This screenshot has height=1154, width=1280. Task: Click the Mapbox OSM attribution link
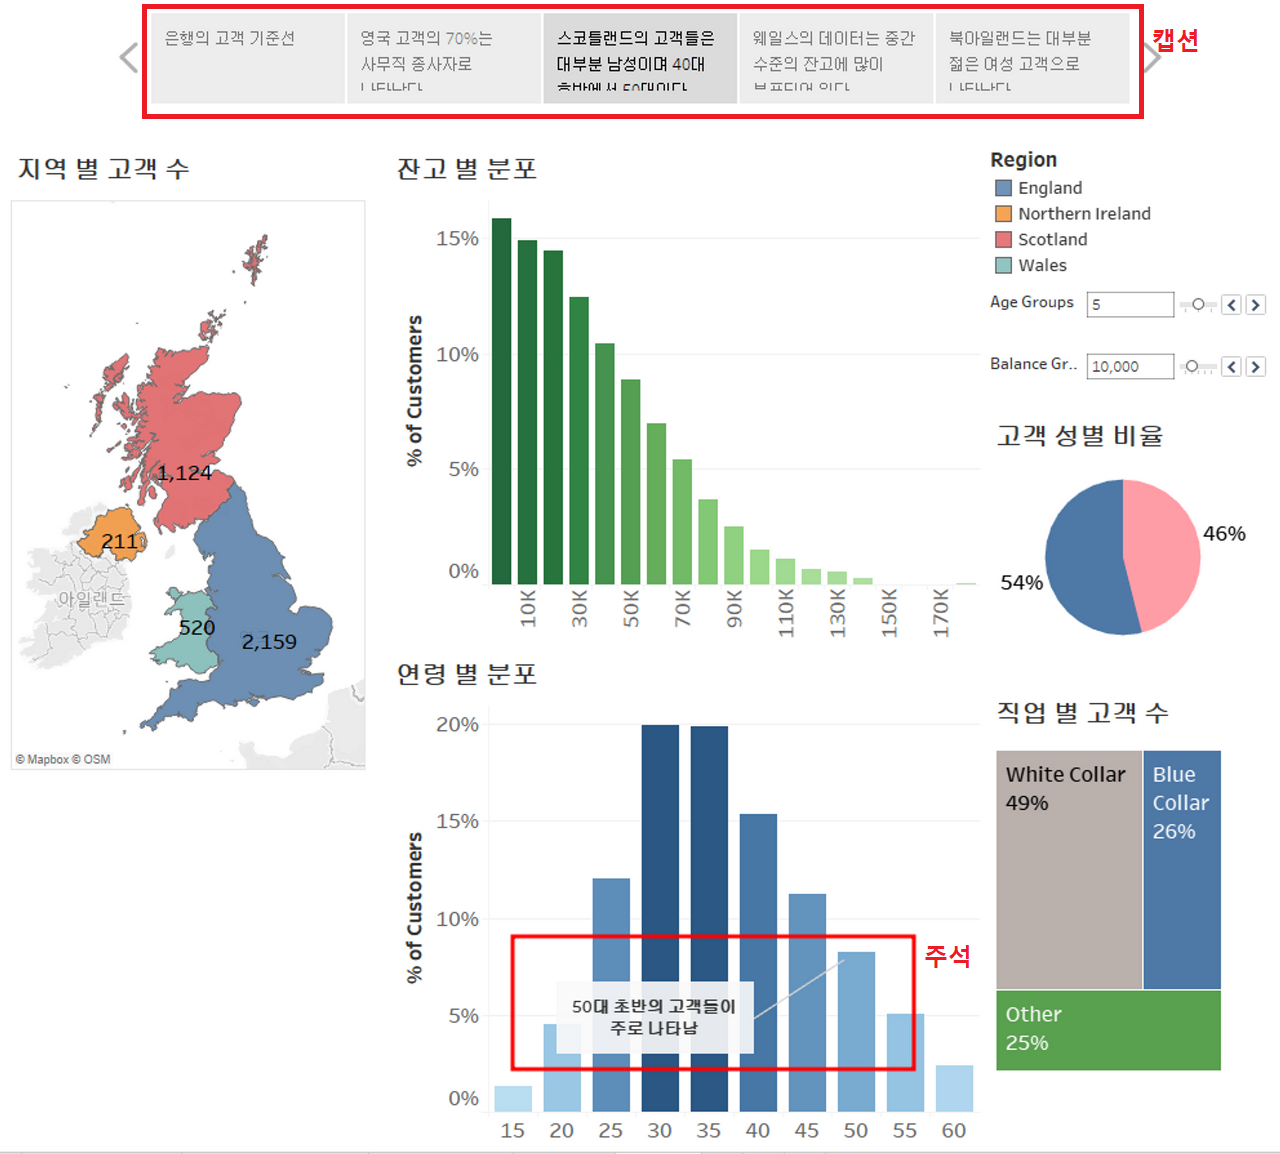click(63, 760)
